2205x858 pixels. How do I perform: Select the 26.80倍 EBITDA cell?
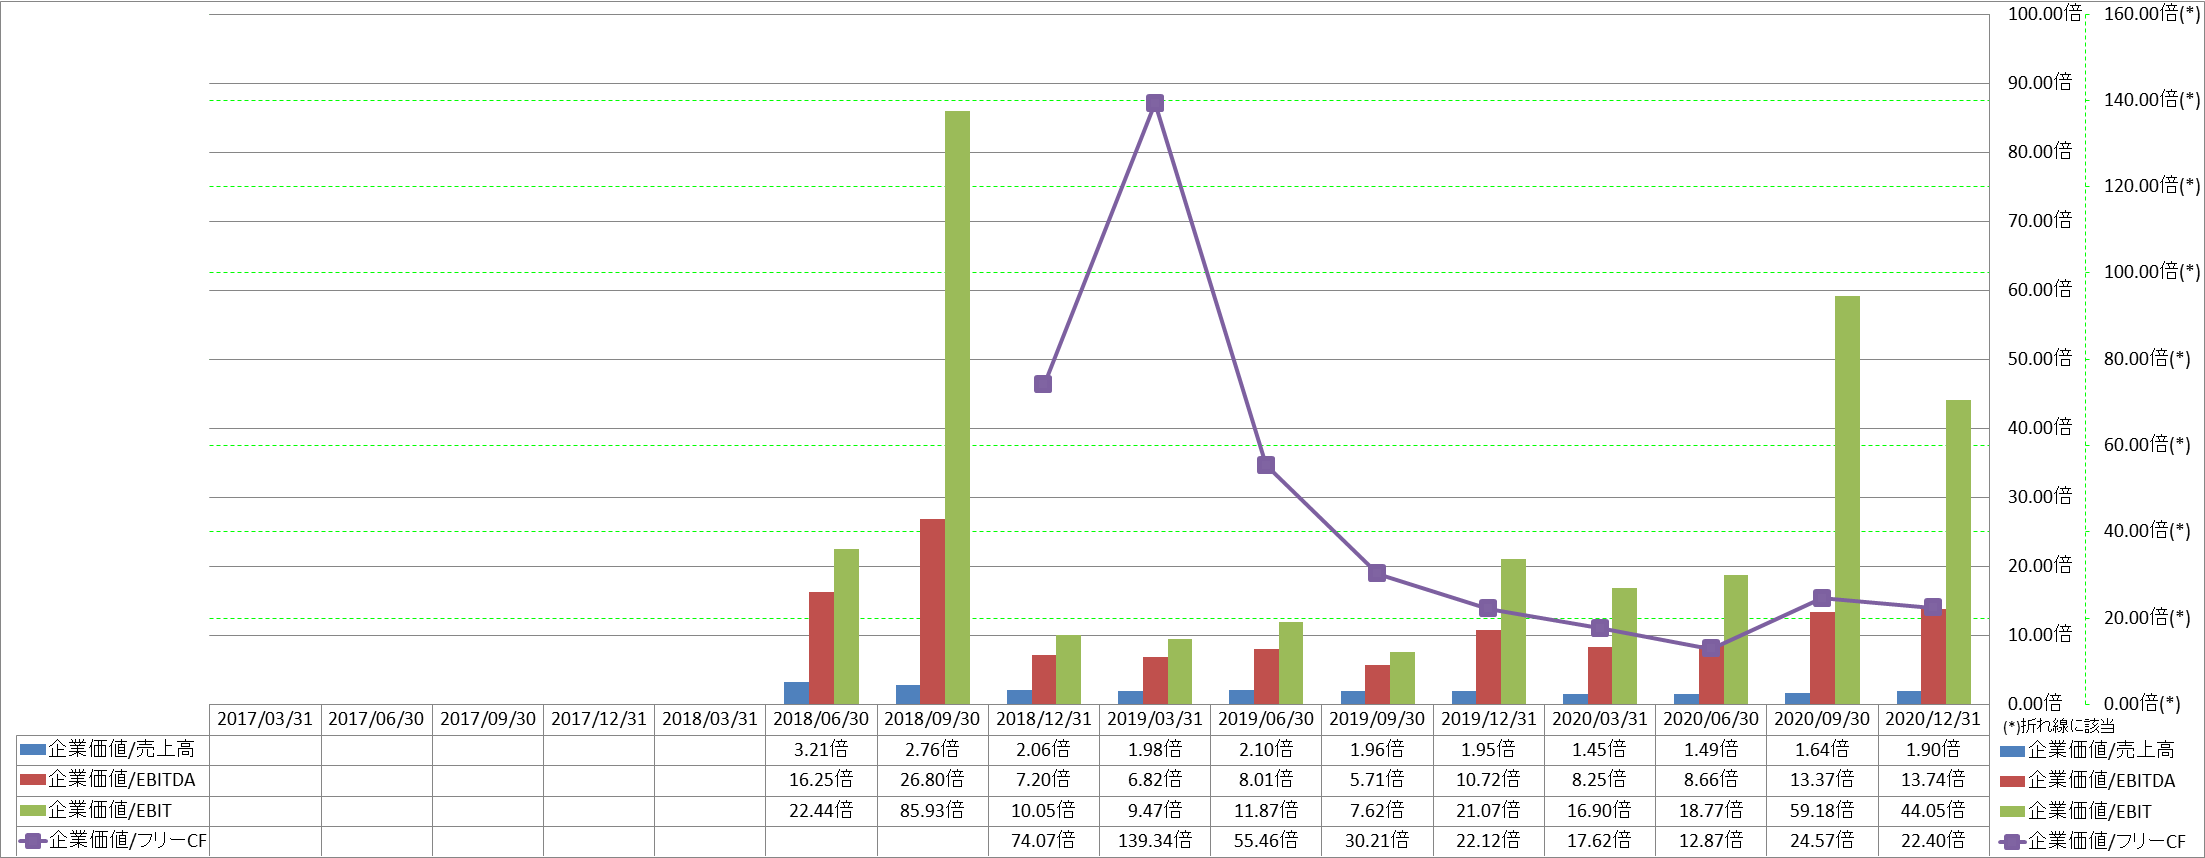click(932, 780)
